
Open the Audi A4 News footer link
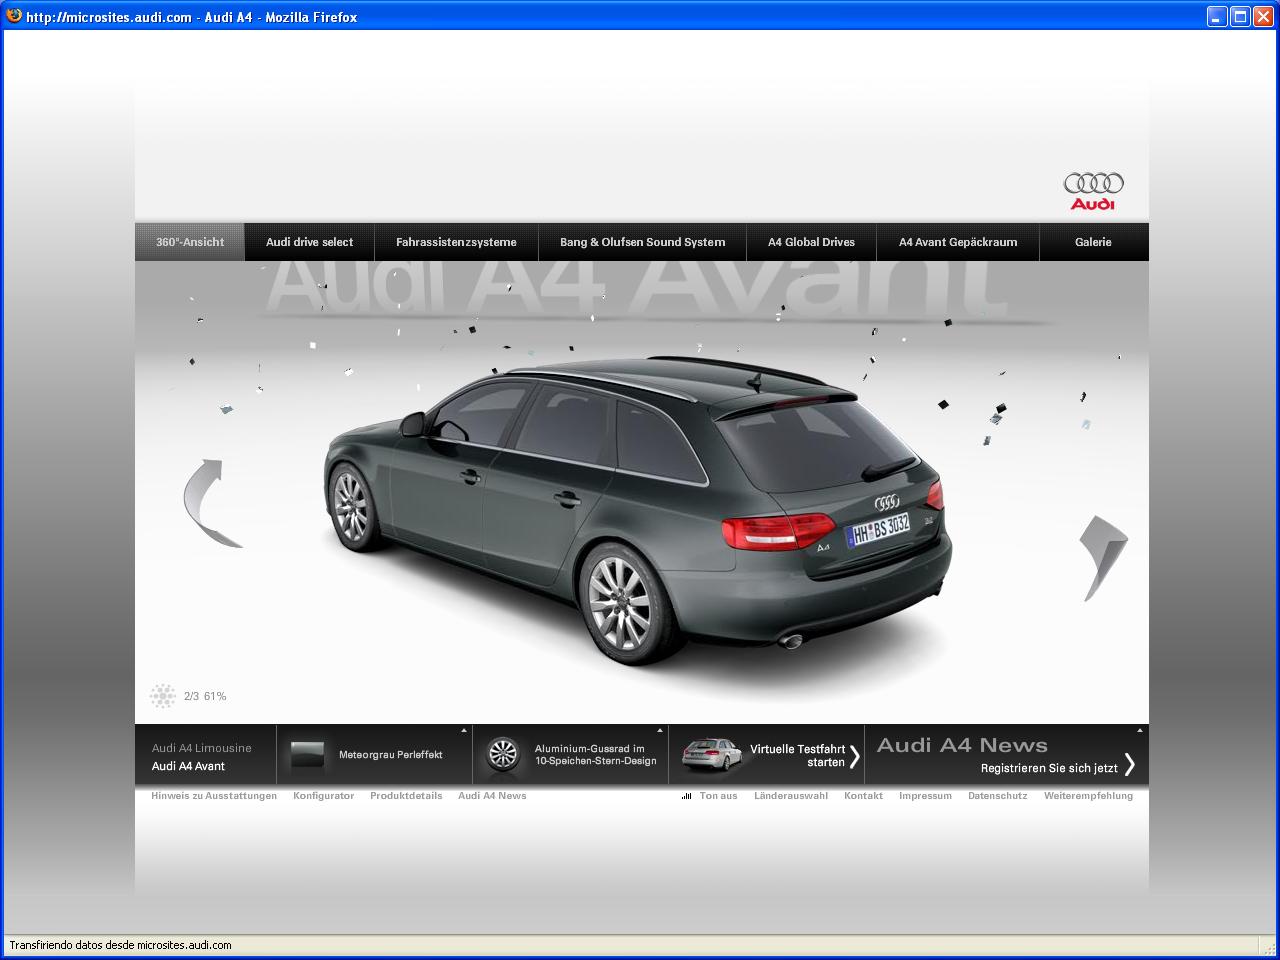(x=492, y=796)
